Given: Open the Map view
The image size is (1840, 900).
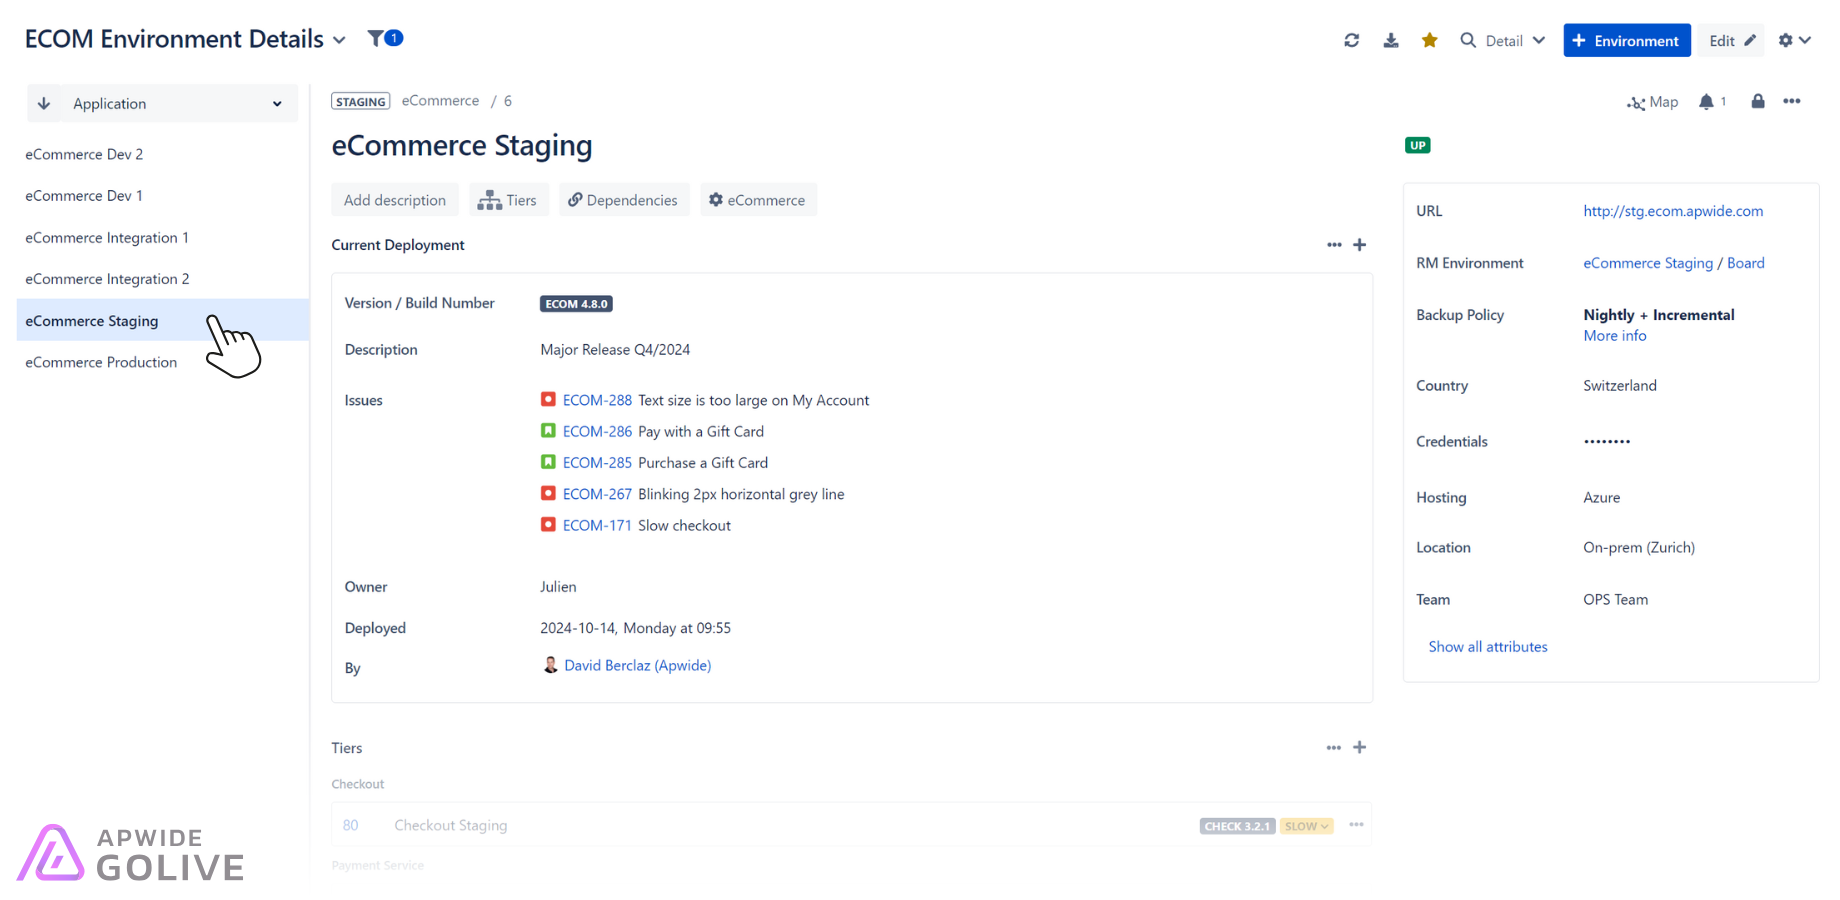Looking at the screenshot, I should 1653,102.
